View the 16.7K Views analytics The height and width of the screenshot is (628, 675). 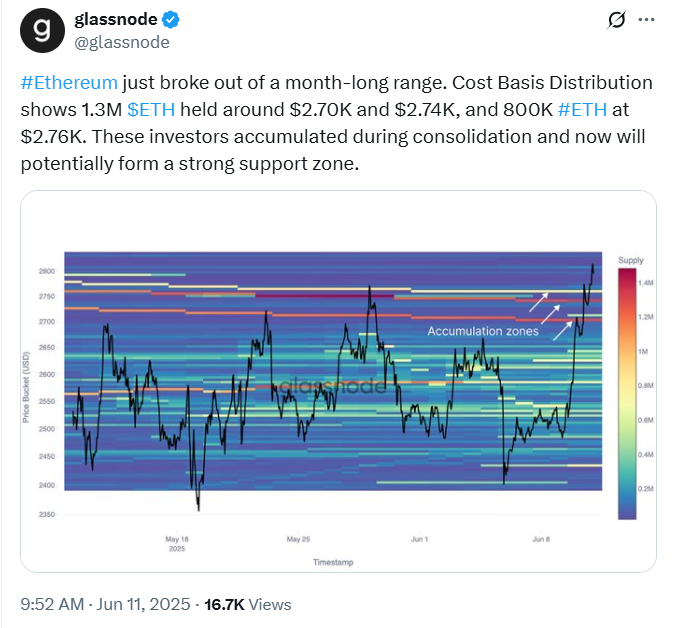click(x=248, y=604)
